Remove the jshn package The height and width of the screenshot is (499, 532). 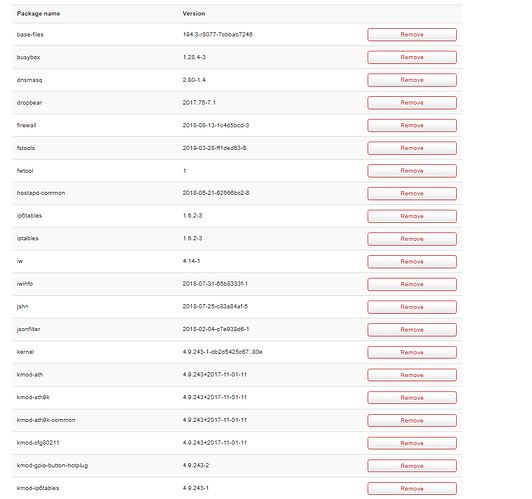[x=412, y=307]
